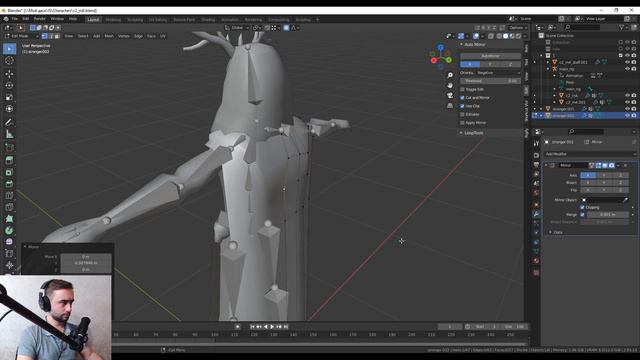Switch to face select mode
Screen dimensions: 640x360
[x=57, y=36]
